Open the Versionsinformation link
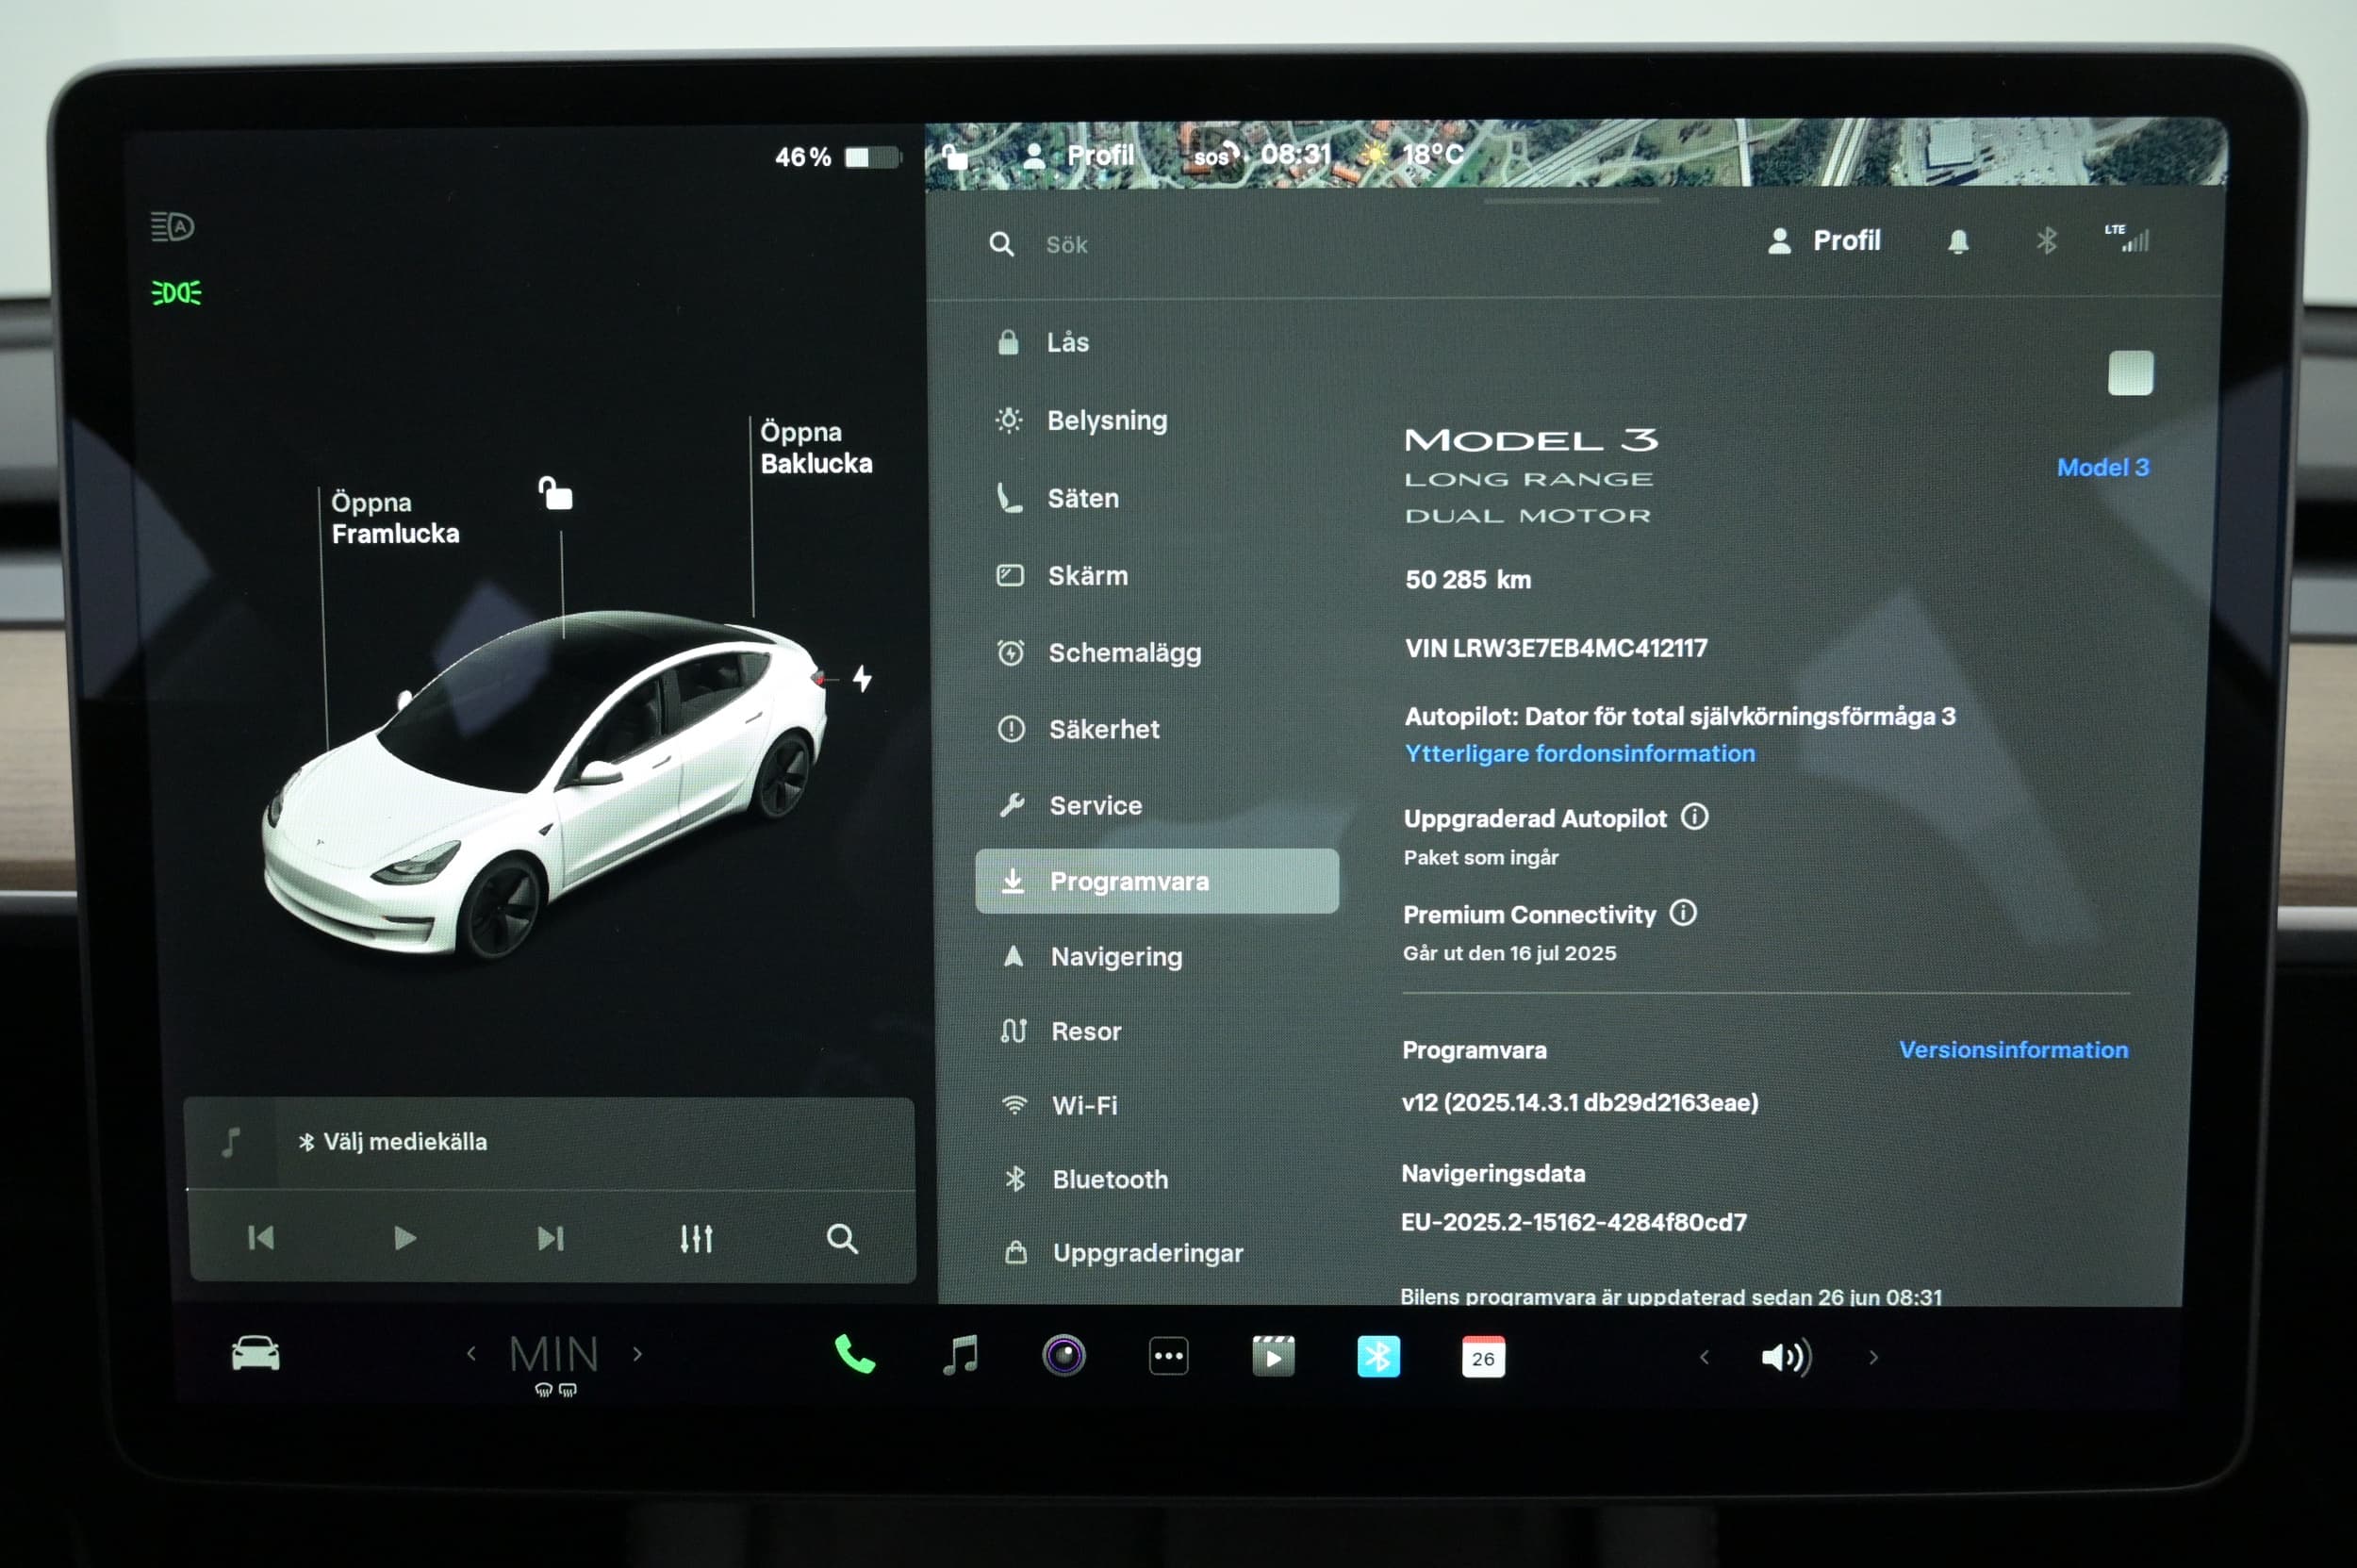Screen dimensions: 2357x1568 [2013, 1049]
